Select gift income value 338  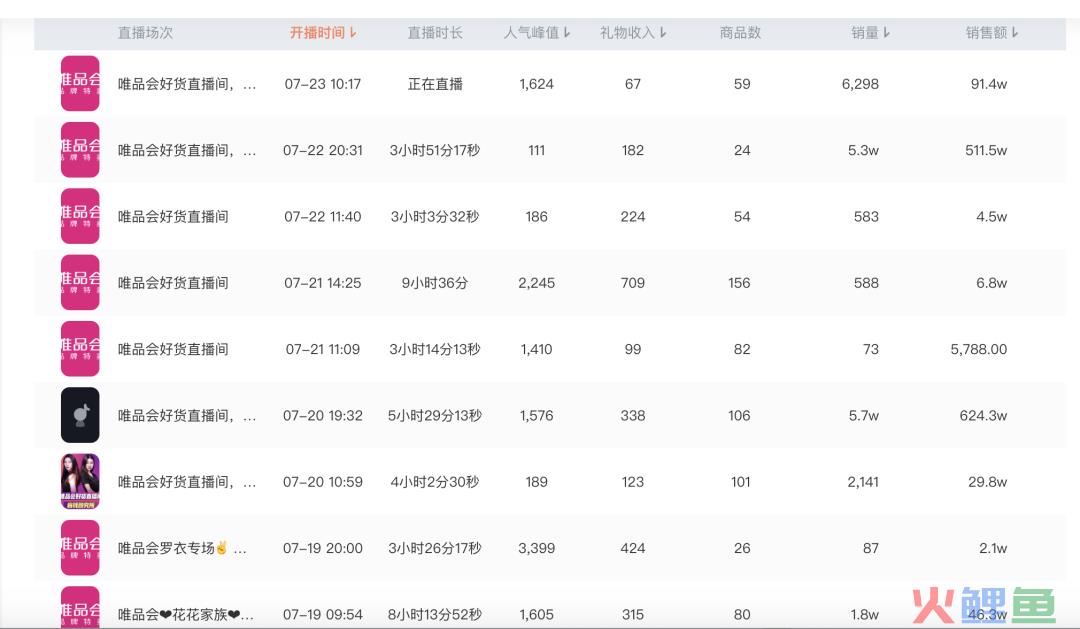click(x=633, y=415)
